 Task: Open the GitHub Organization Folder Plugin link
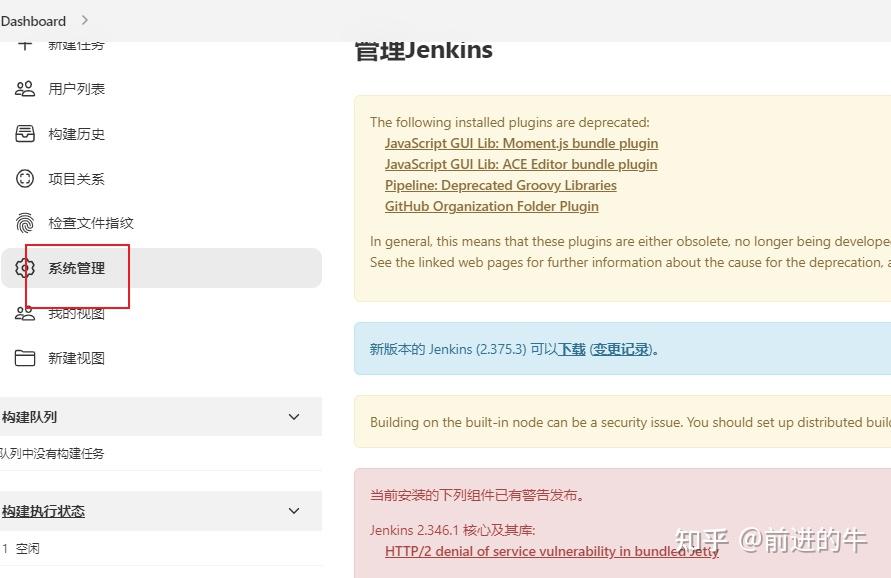point(491,206)
